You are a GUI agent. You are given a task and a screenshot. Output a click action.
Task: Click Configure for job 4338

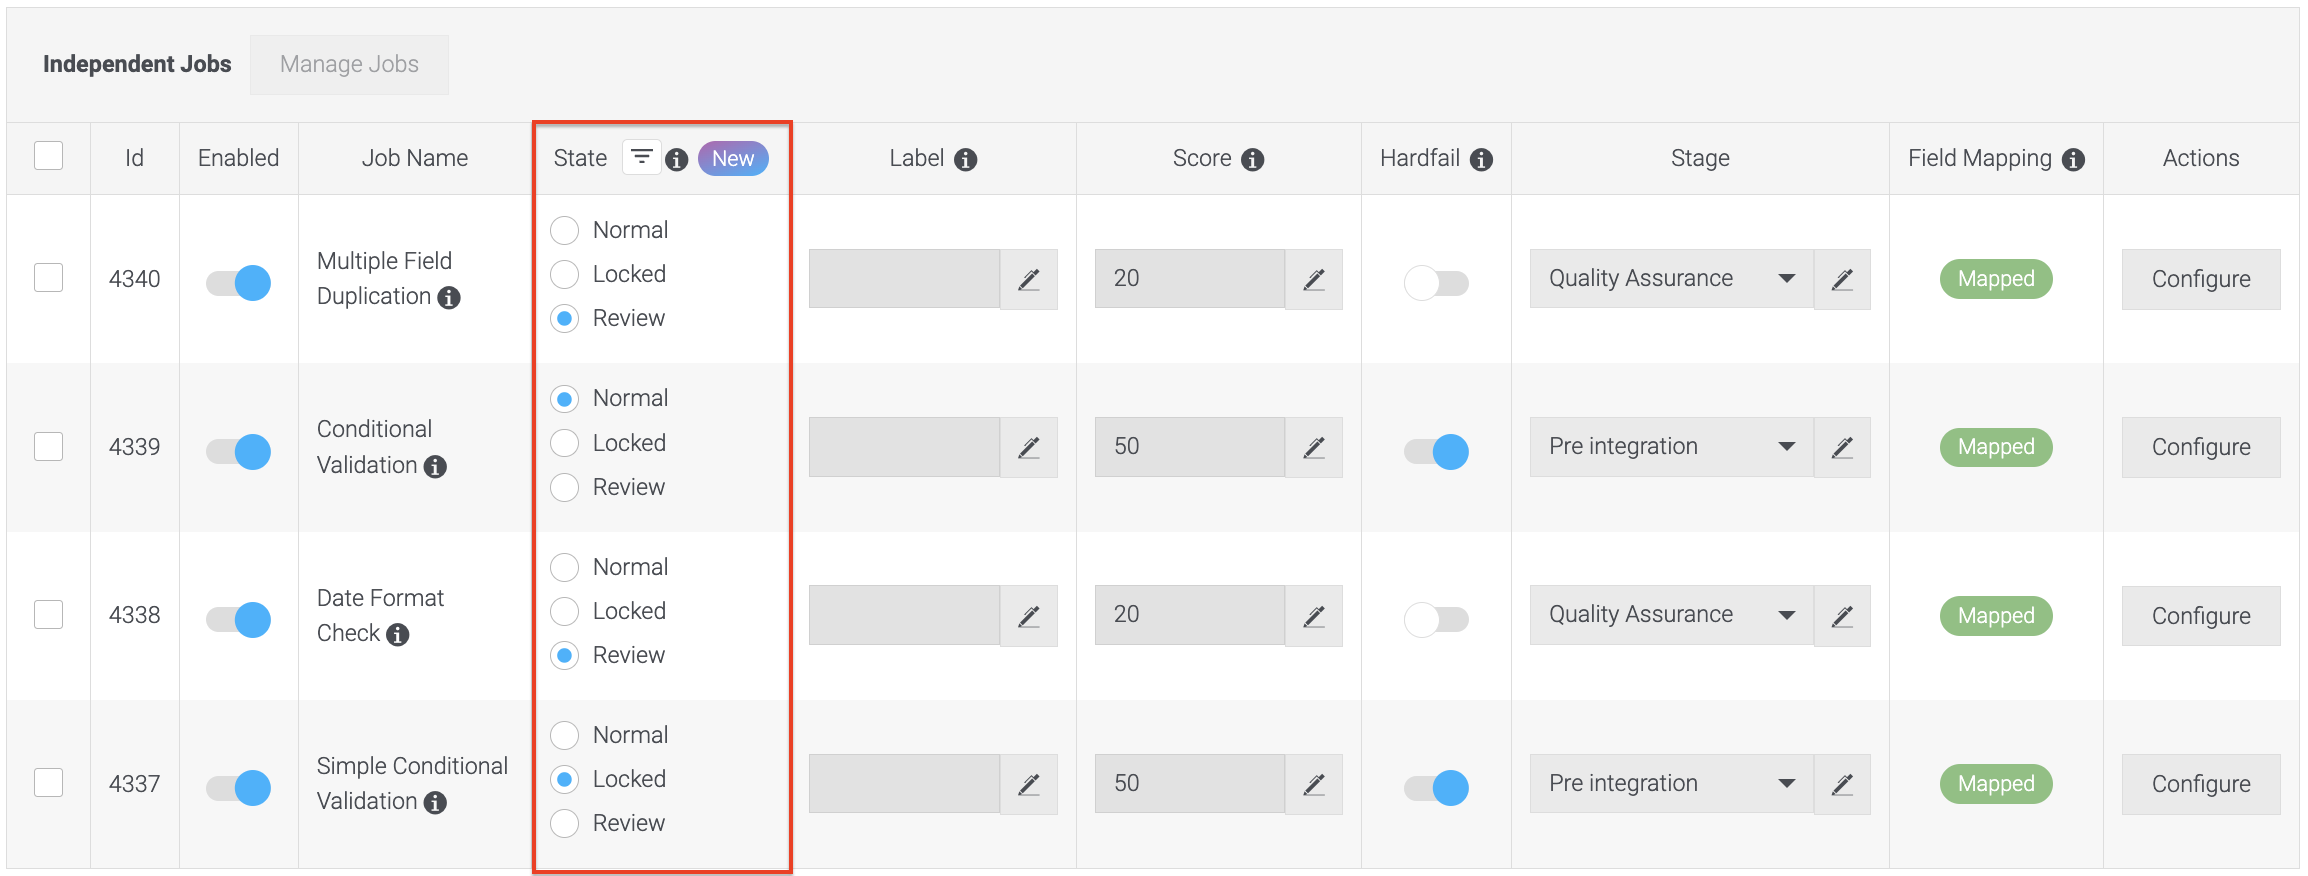tap(2201, 616)
